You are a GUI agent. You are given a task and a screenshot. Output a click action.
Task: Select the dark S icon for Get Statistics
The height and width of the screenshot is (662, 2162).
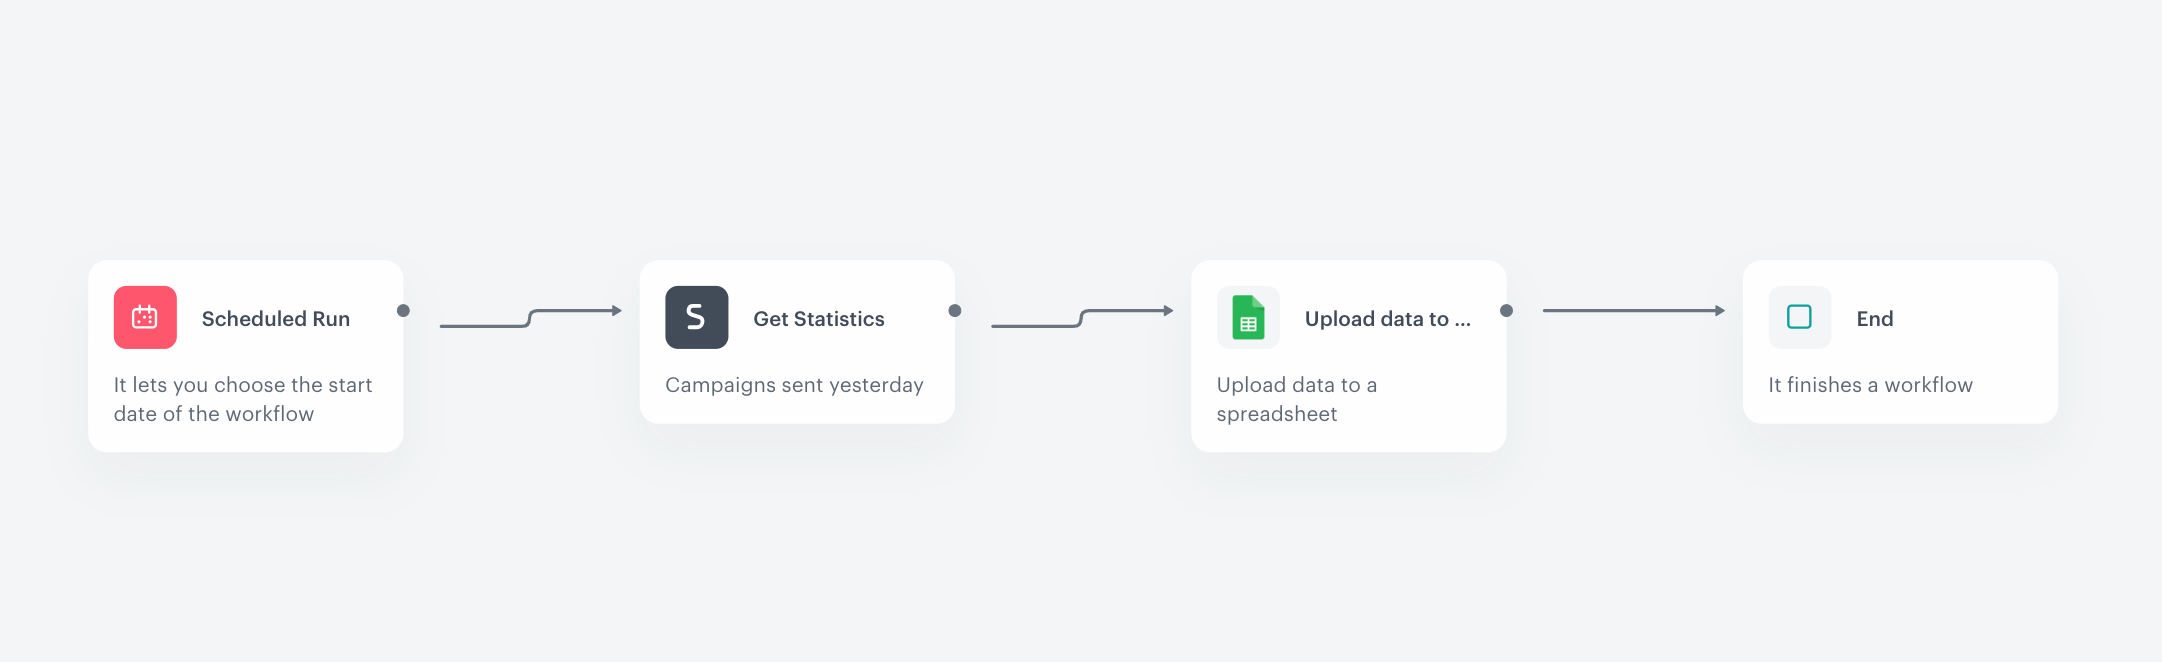coord(696,317)
